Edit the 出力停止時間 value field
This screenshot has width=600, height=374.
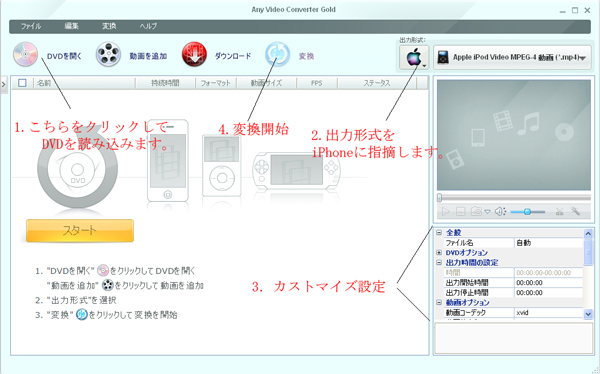549,292
